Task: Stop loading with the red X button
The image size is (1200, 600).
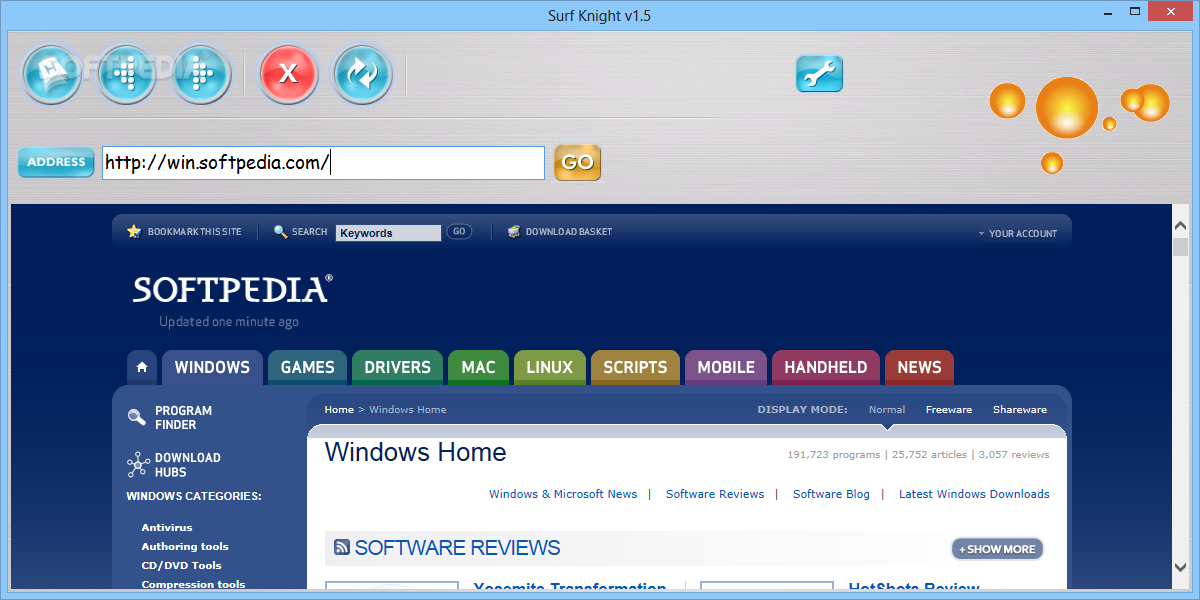Action: pos(288,74)
